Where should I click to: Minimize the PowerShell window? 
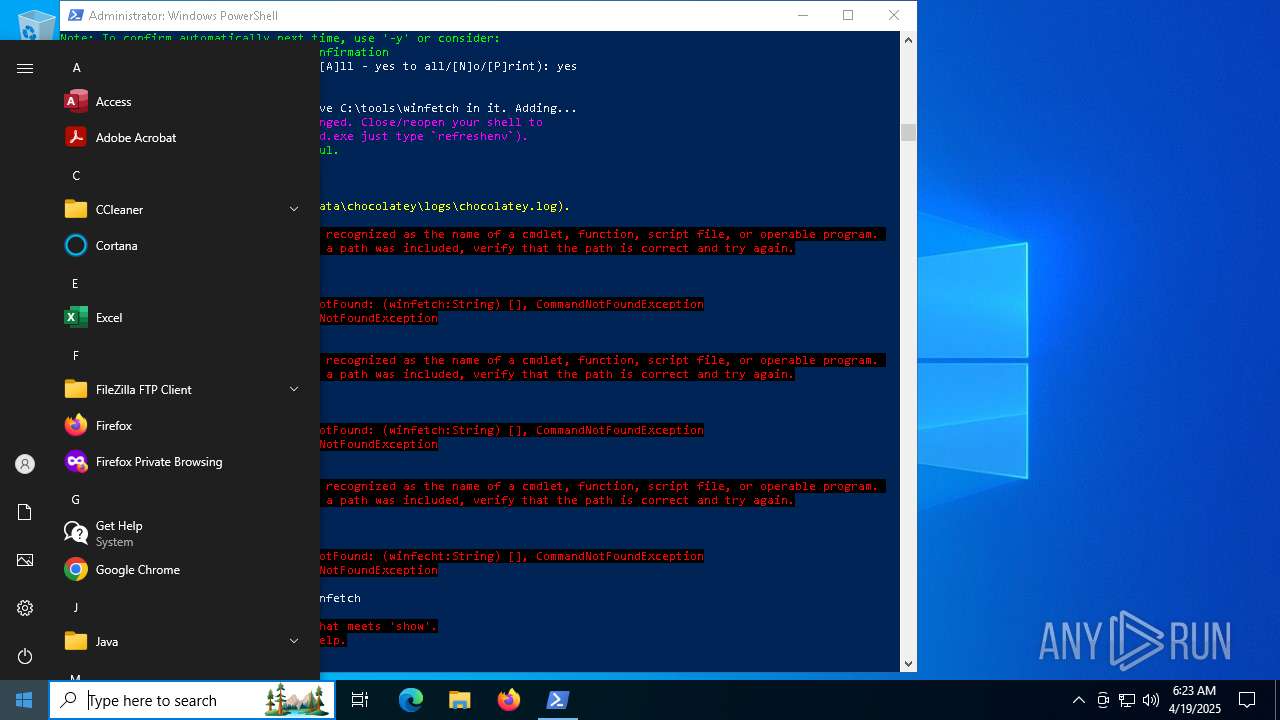tap(803, 15)
